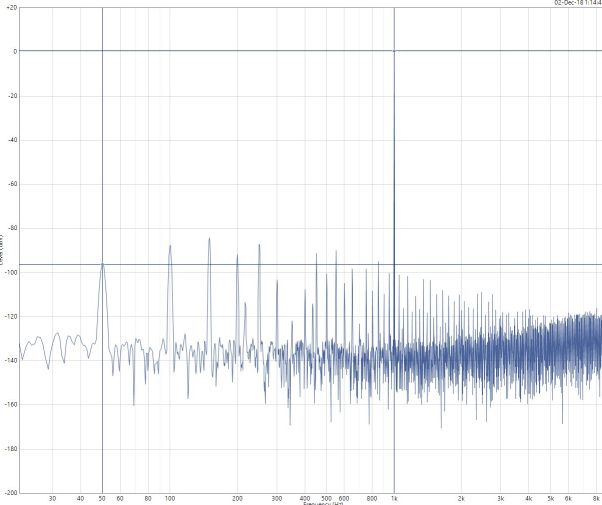The image size is (602, 505).
Task: Click the 8k label on frequency axis
Action: point(596,498)
